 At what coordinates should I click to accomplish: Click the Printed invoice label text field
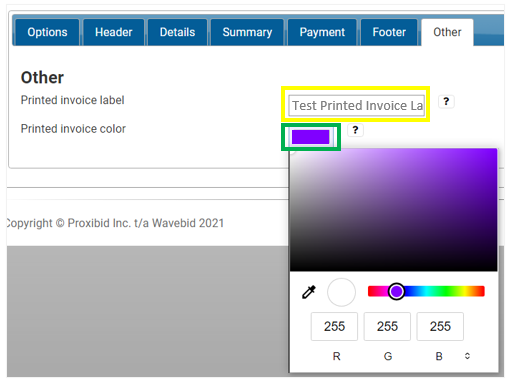356,106
